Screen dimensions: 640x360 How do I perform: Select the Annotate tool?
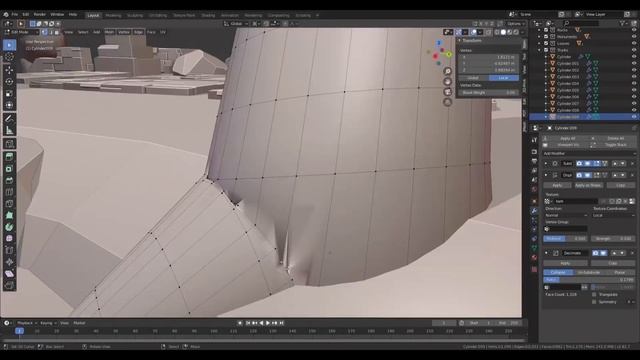[9, 119]
